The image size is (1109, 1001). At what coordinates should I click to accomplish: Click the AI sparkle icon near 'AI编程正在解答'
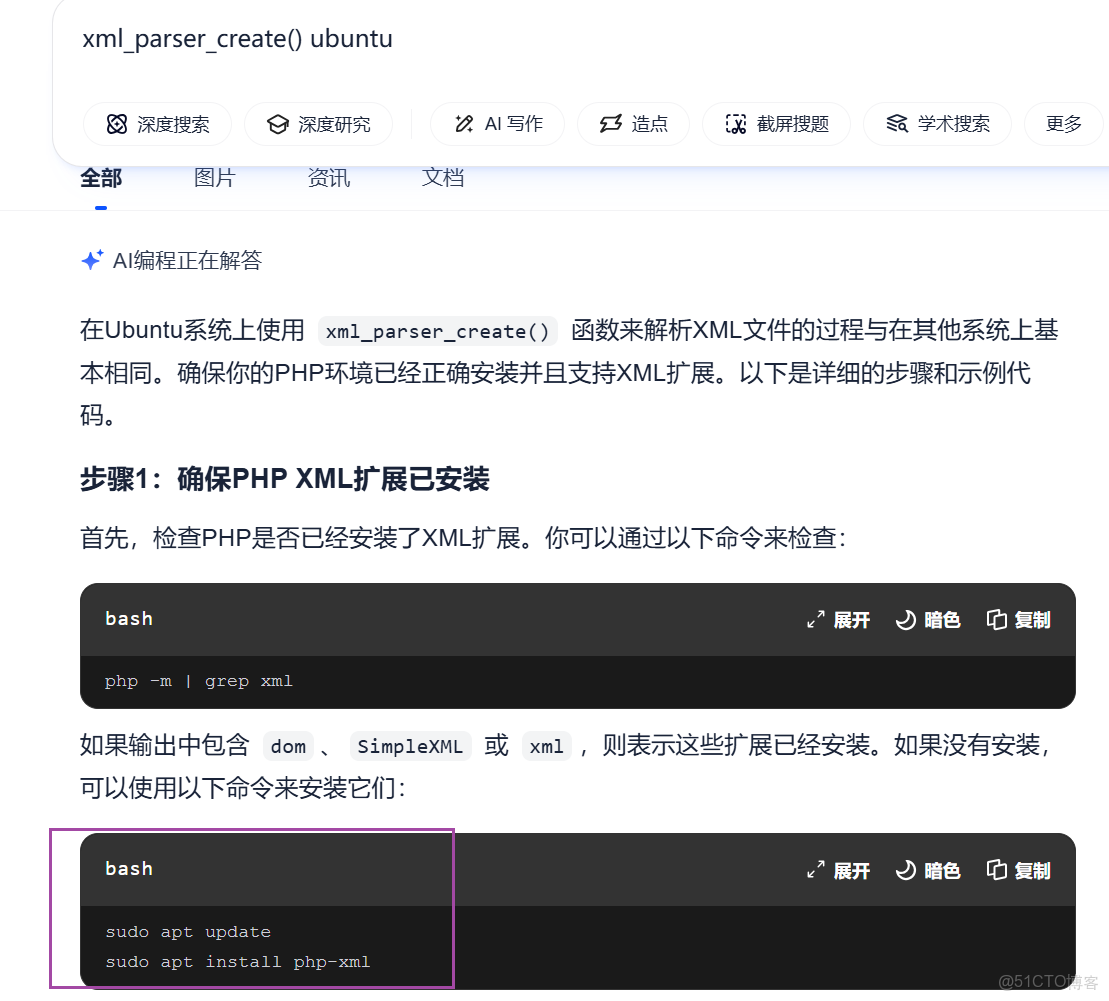coord(92,259)
